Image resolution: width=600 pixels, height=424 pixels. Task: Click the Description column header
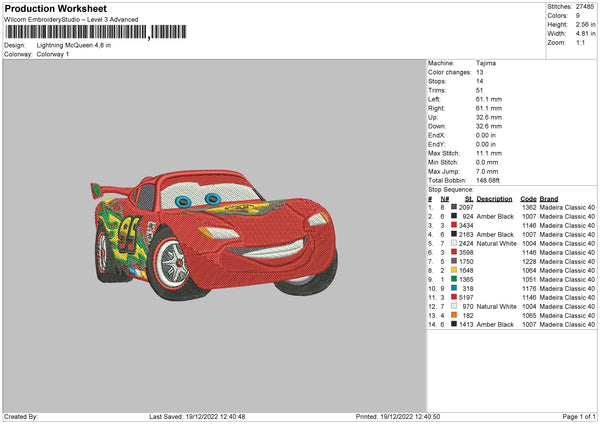coord(494,198)
